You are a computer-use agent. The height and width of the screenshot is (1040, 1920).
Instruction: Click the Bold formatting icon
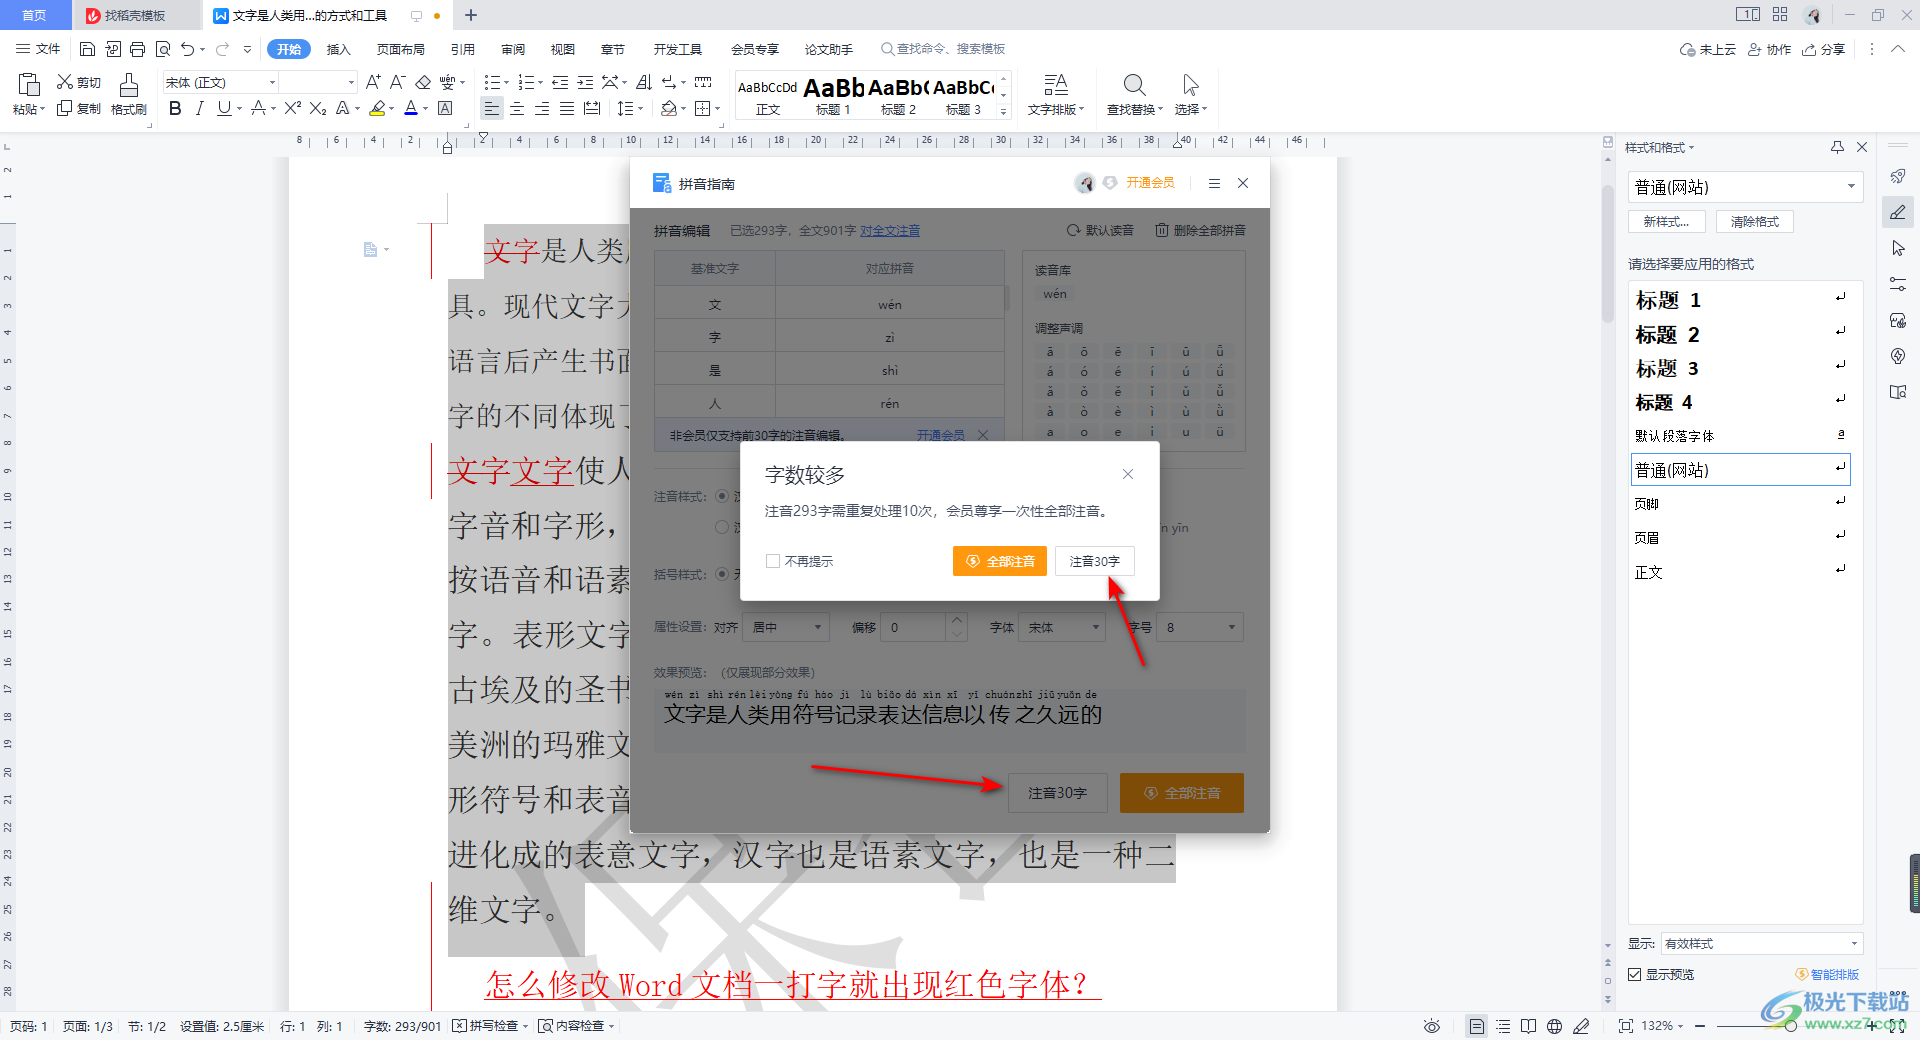pyautogui.click(x=175, y=108)
